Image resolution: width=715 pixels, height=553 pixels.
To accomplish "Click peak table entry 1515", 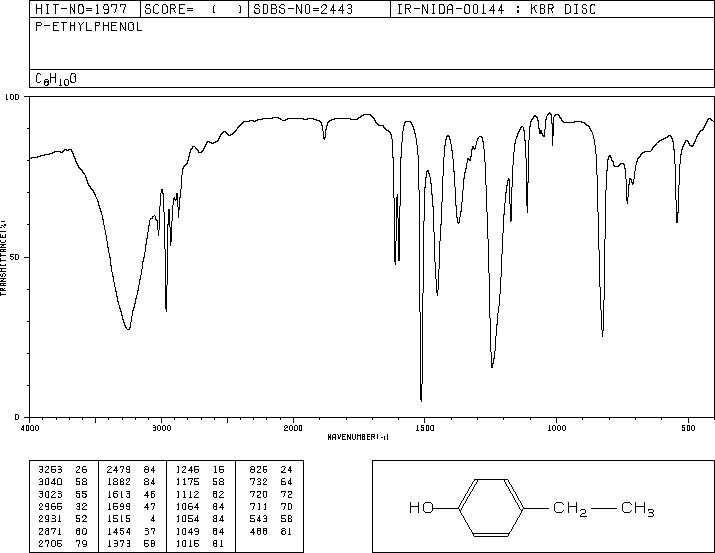I will [x=119, y=519].
